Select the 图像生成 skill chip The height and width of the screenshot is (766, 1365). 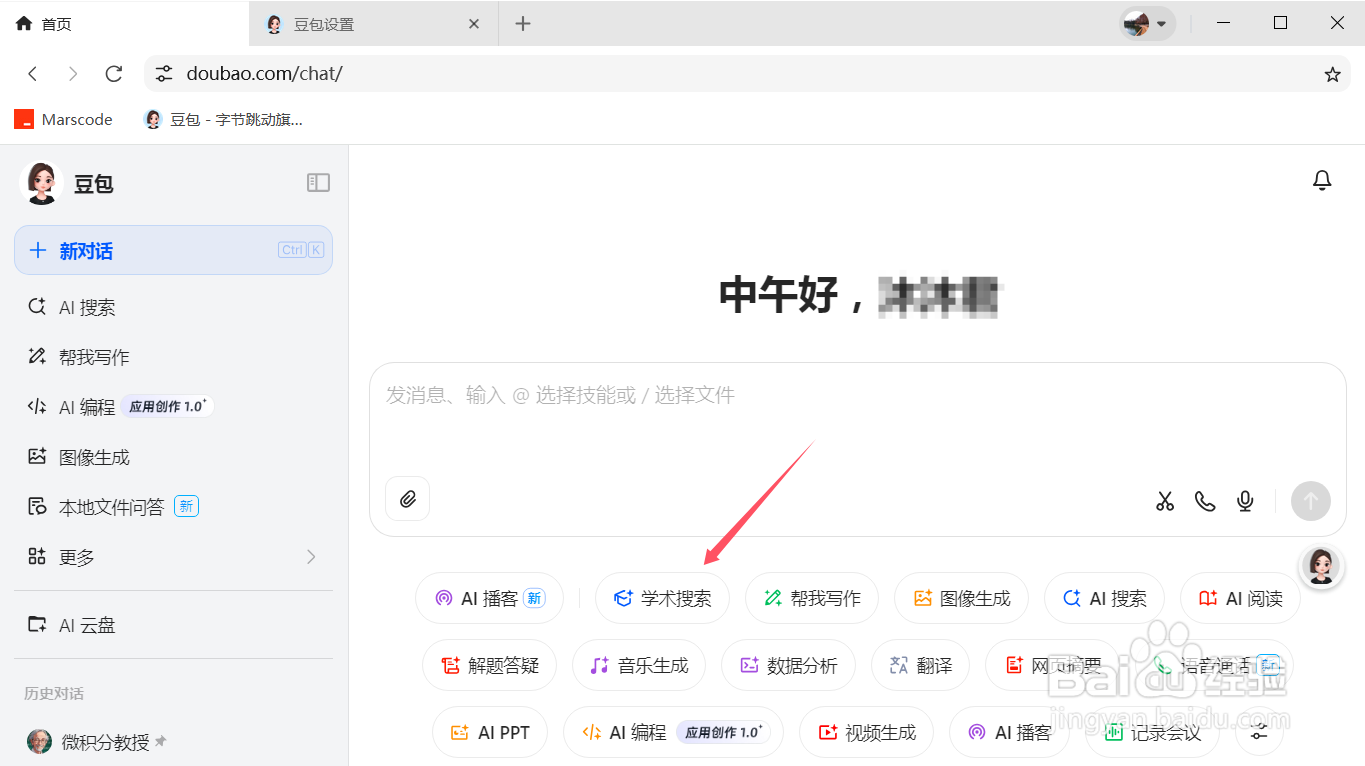[x=961, y=598]
